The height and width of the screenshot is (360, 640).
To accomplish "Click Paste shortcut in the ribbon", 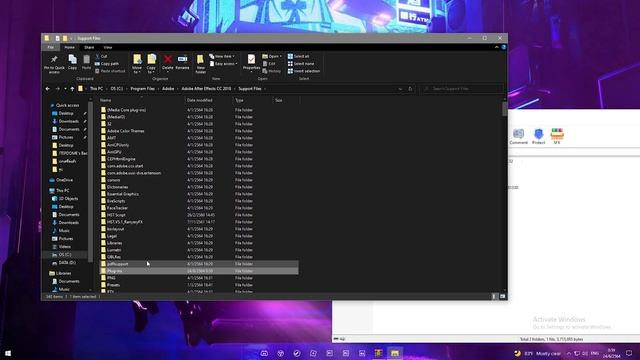I will pyautogui.click(x=110, y=71).
